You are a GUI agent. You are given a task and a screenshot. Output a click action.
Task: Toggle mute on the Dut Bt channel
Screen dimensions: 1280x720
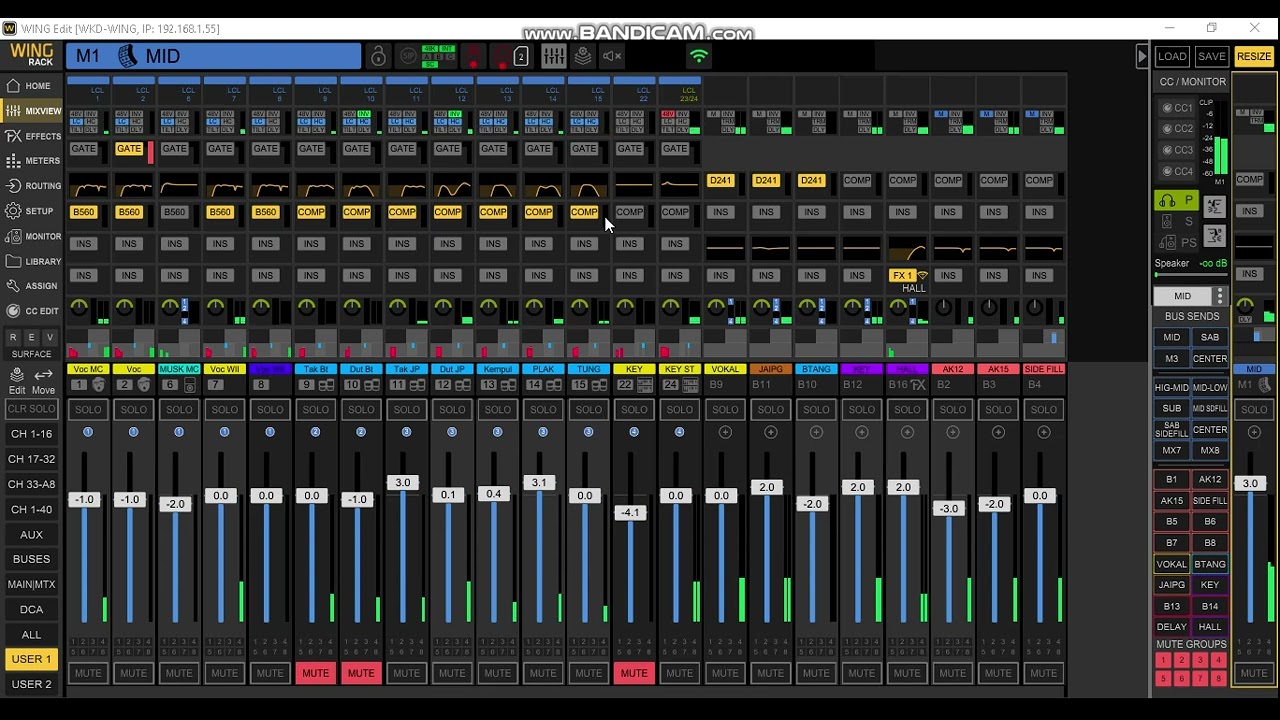pos(361,673)
